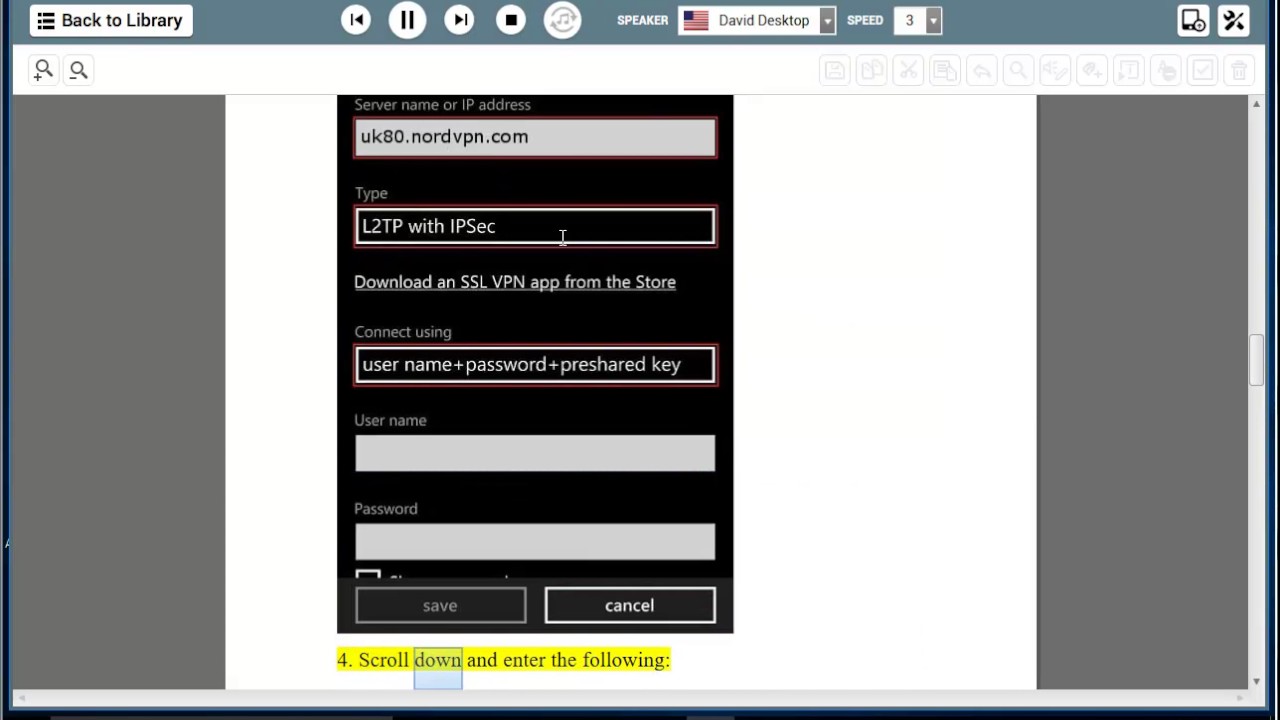
Task: Go back to the Library
Action: (x=111, y=20)
